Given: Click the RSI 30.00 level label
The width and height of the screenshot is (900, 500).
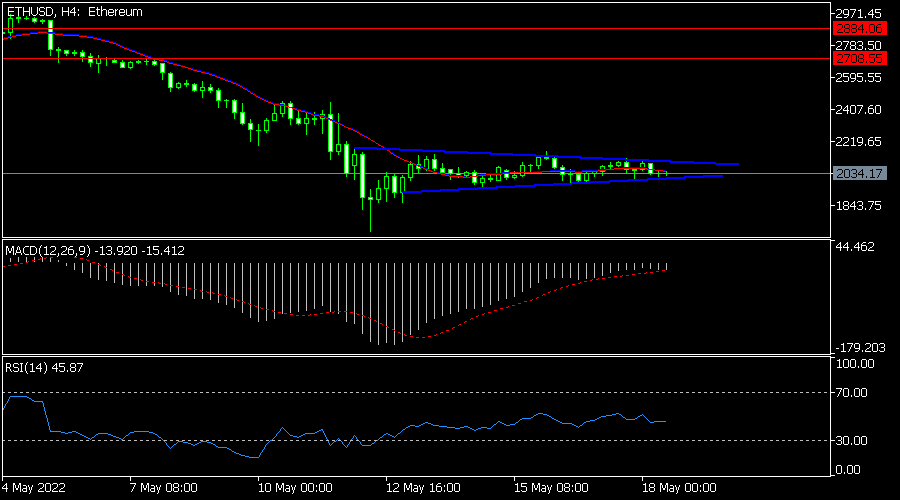Looking at the screenshot, I should (852, 441).
